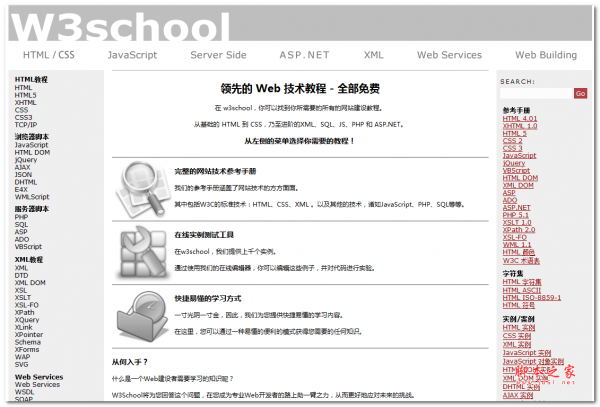
Task: Click the red Go search button
Action: pos(580,93)
